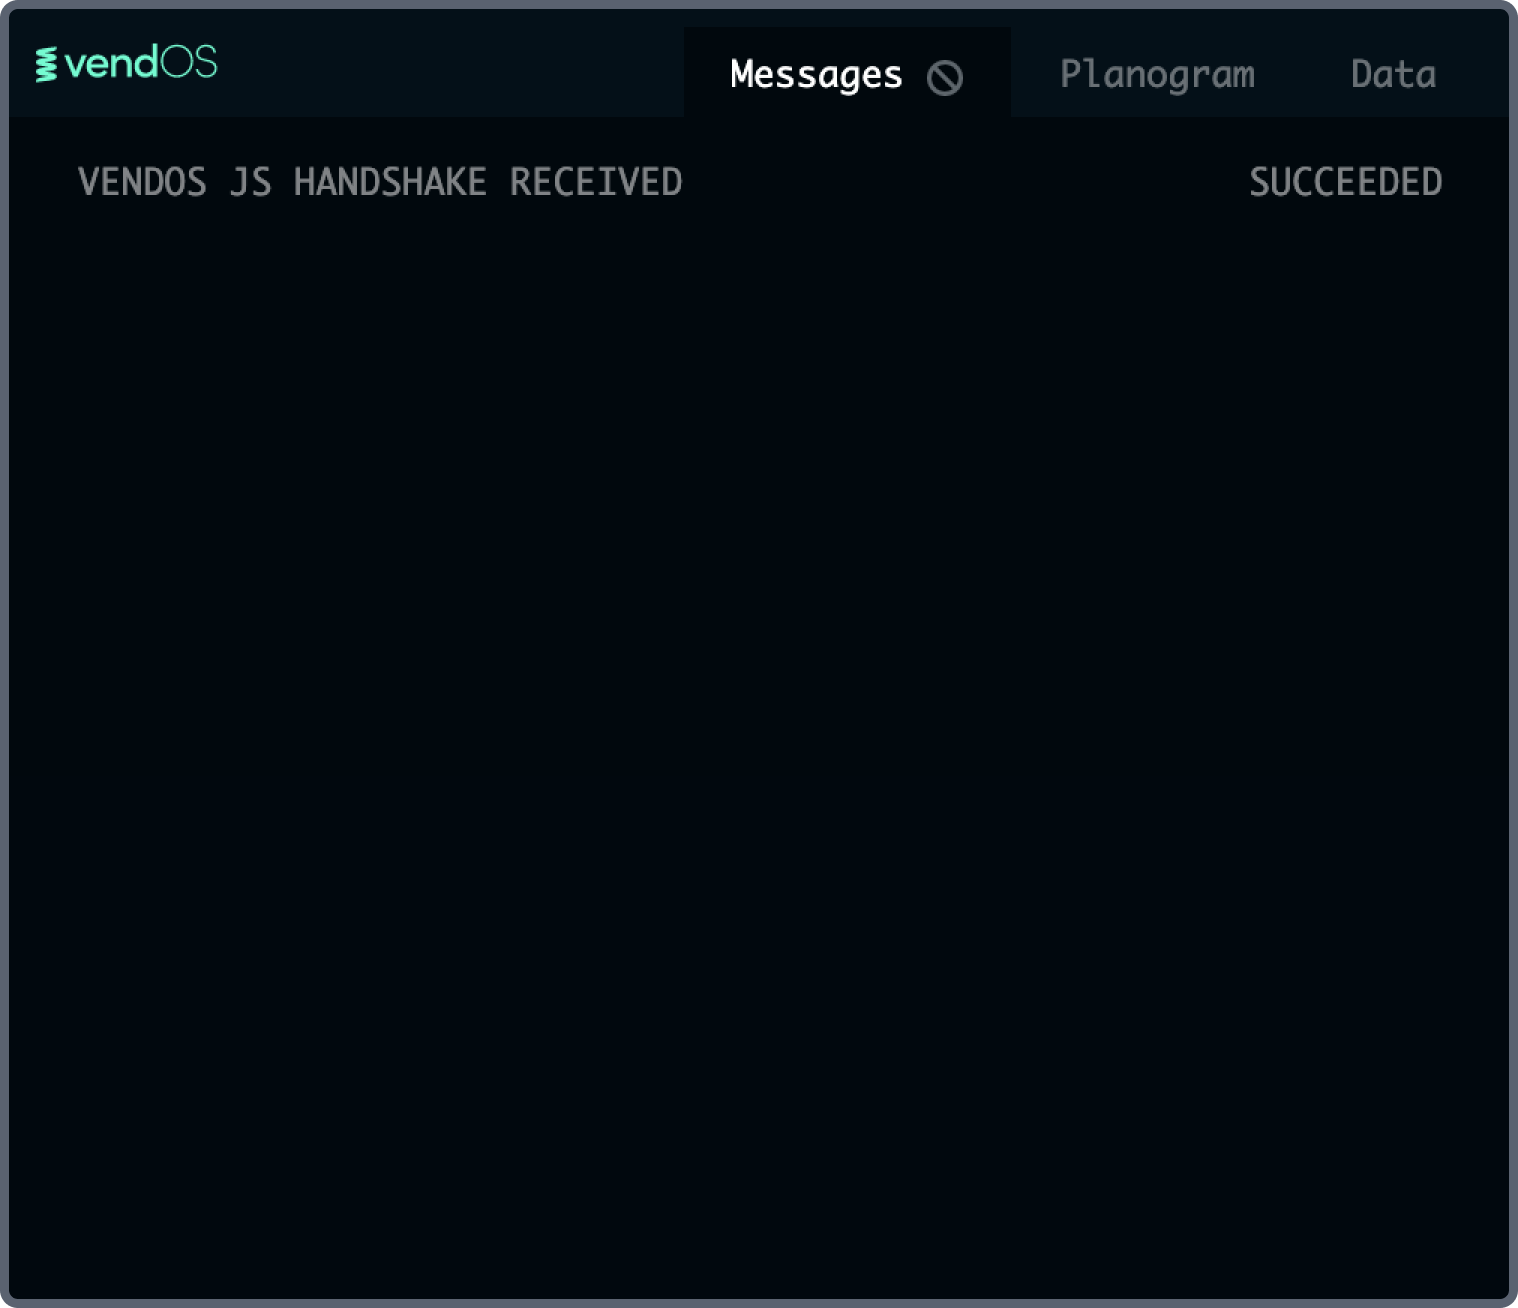Open the Planogram tab

pyautogui.click(x=1157, y=75)
